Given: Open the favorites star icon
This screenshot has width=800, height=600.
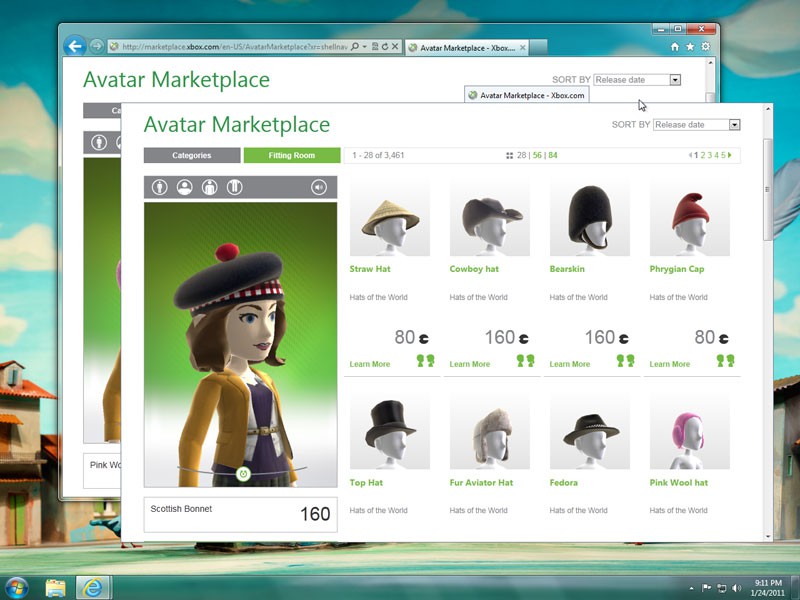Looking at the screenshot, I should pyautogui.click(x=690, y=46).
